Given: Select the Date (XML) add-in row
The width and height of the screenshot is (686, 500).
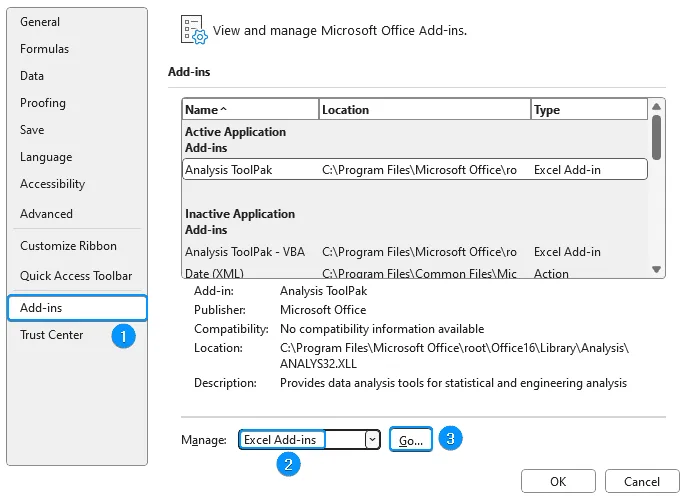Looking at the screenshot, I should click(415, 273).
